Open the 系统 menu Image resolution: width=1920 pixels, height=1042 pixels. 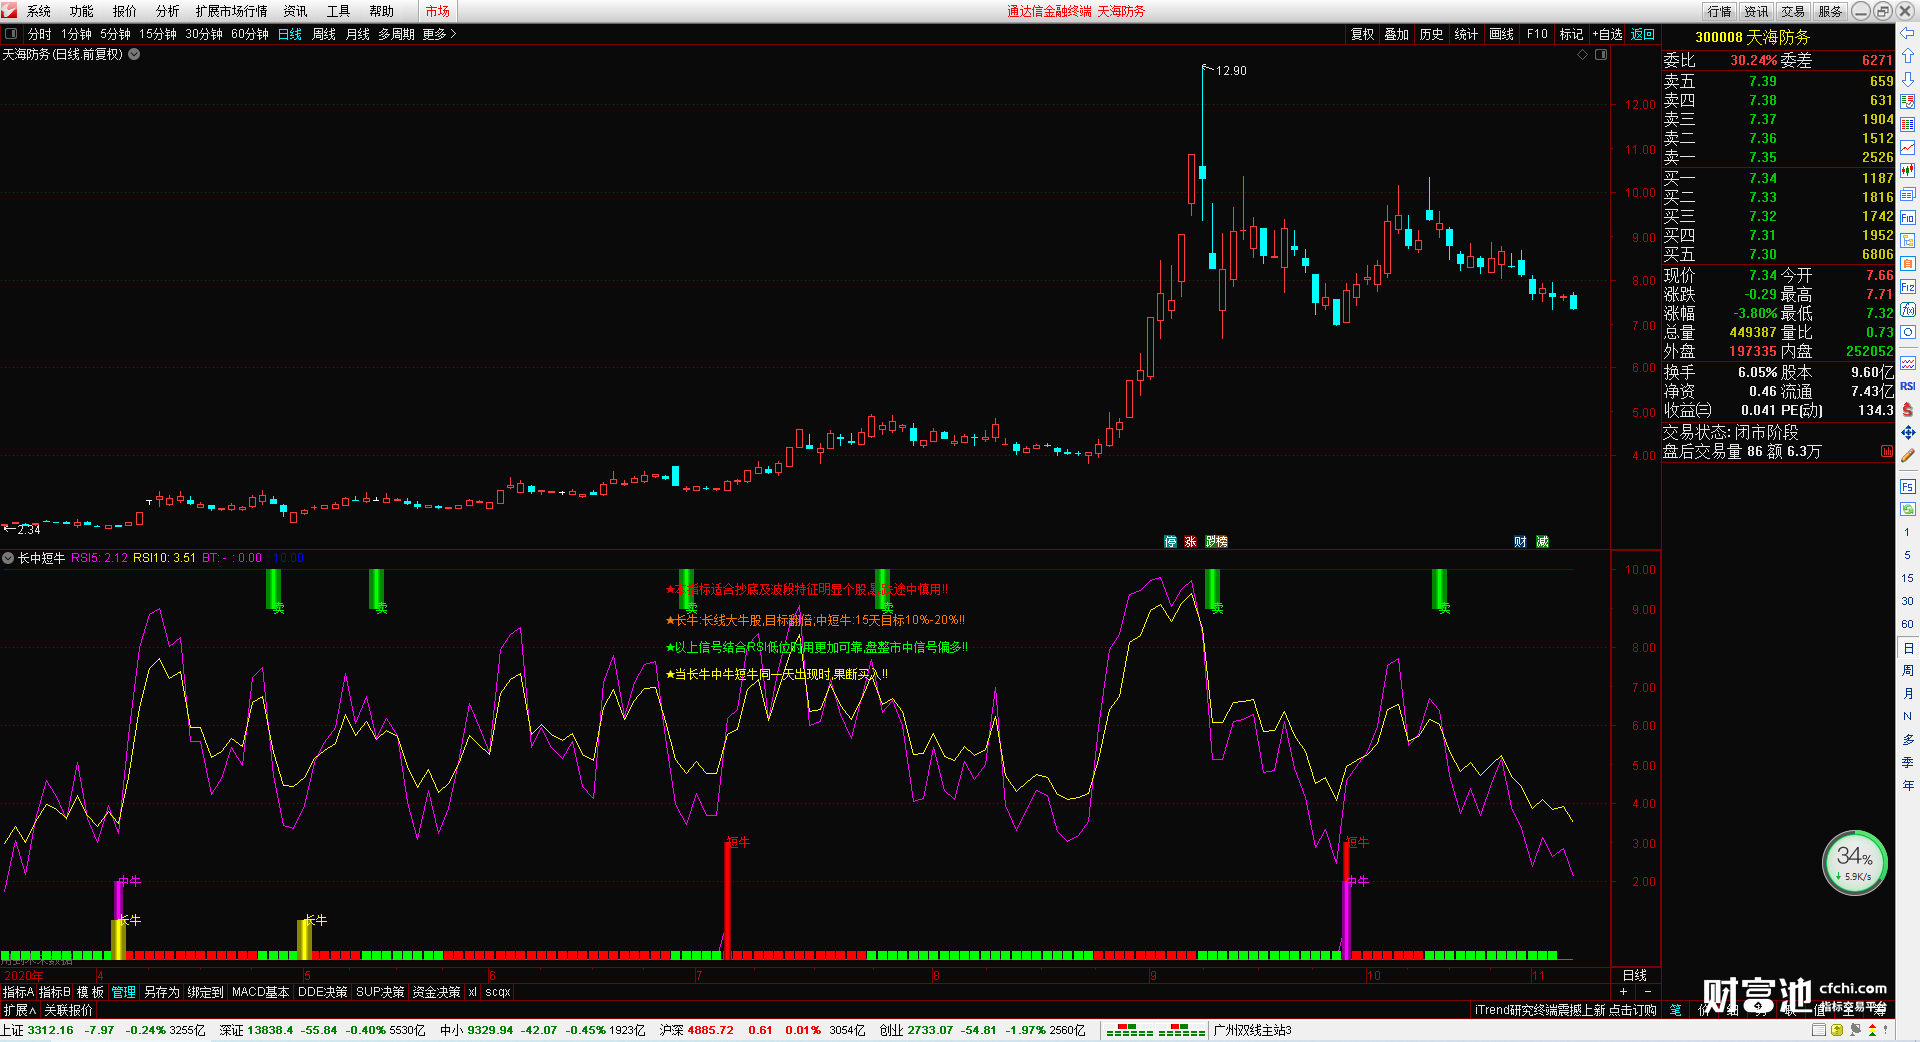pyautogui.click(x=39, y=11)
